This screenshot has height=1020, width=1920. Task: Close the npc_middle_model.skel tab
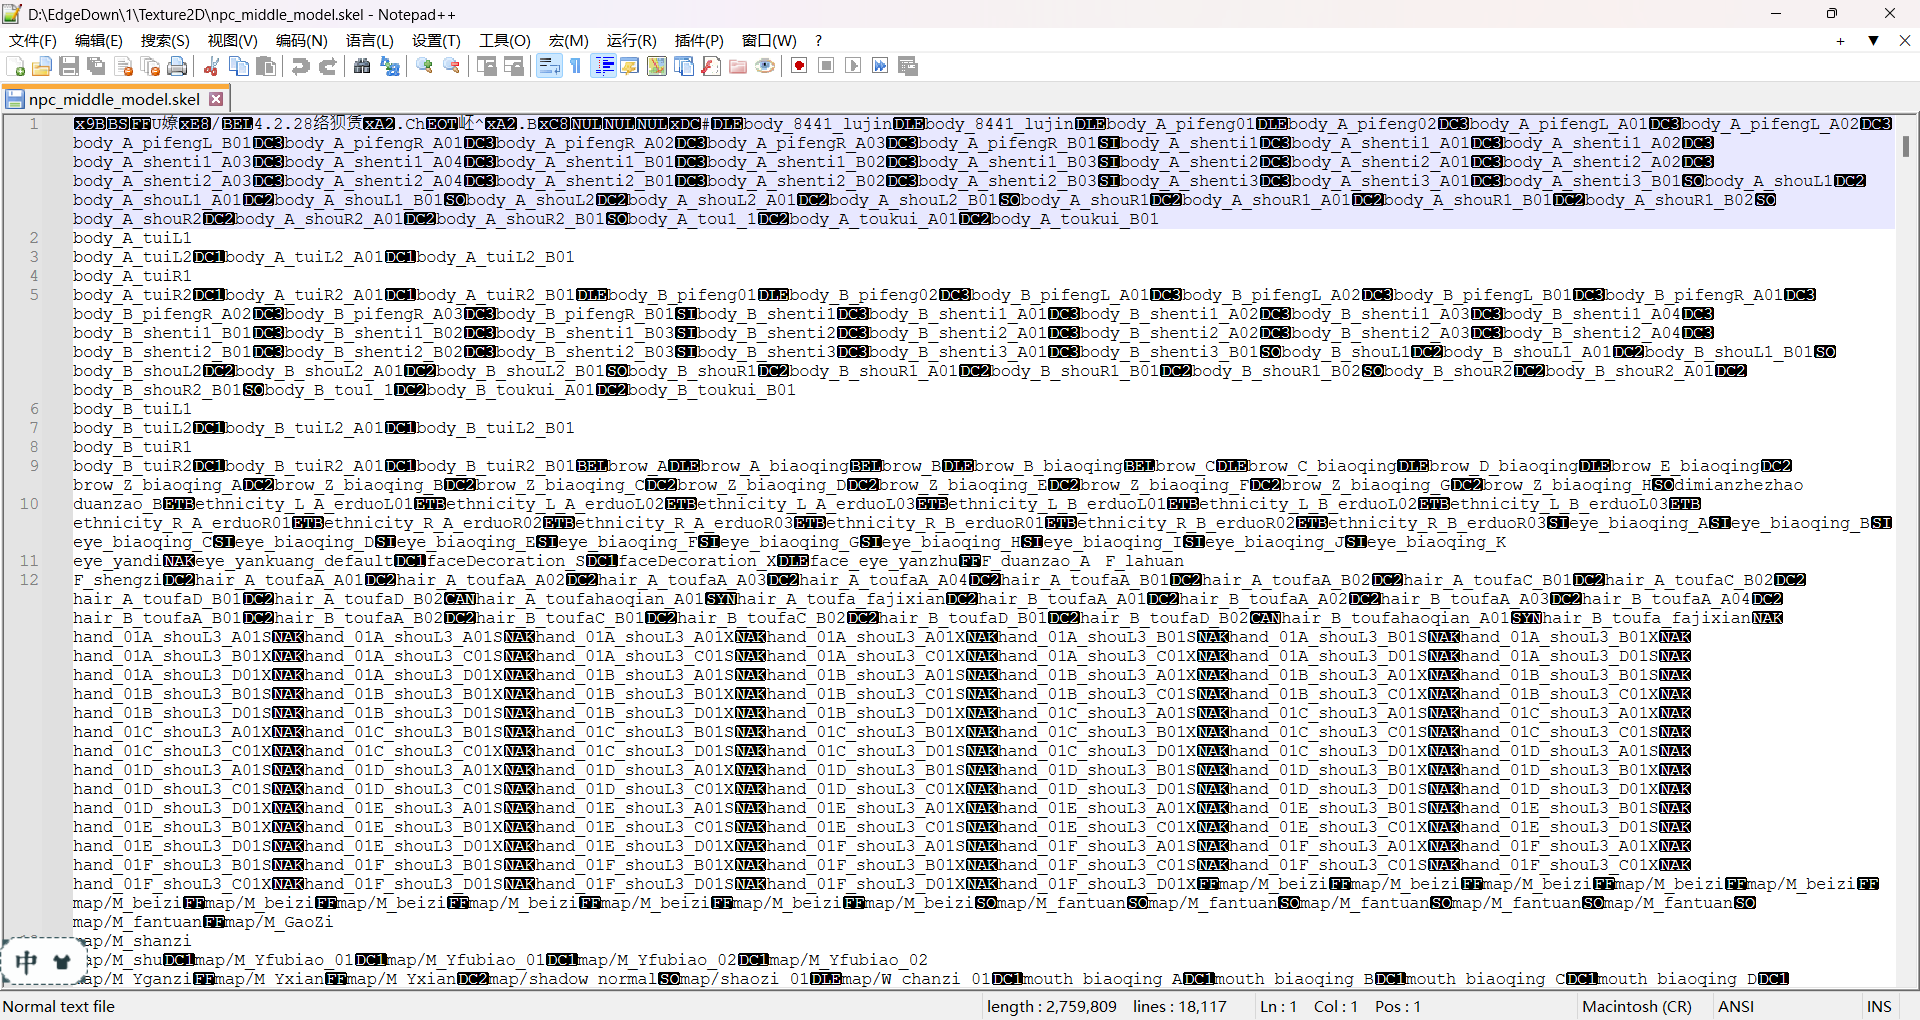point(216,99)
